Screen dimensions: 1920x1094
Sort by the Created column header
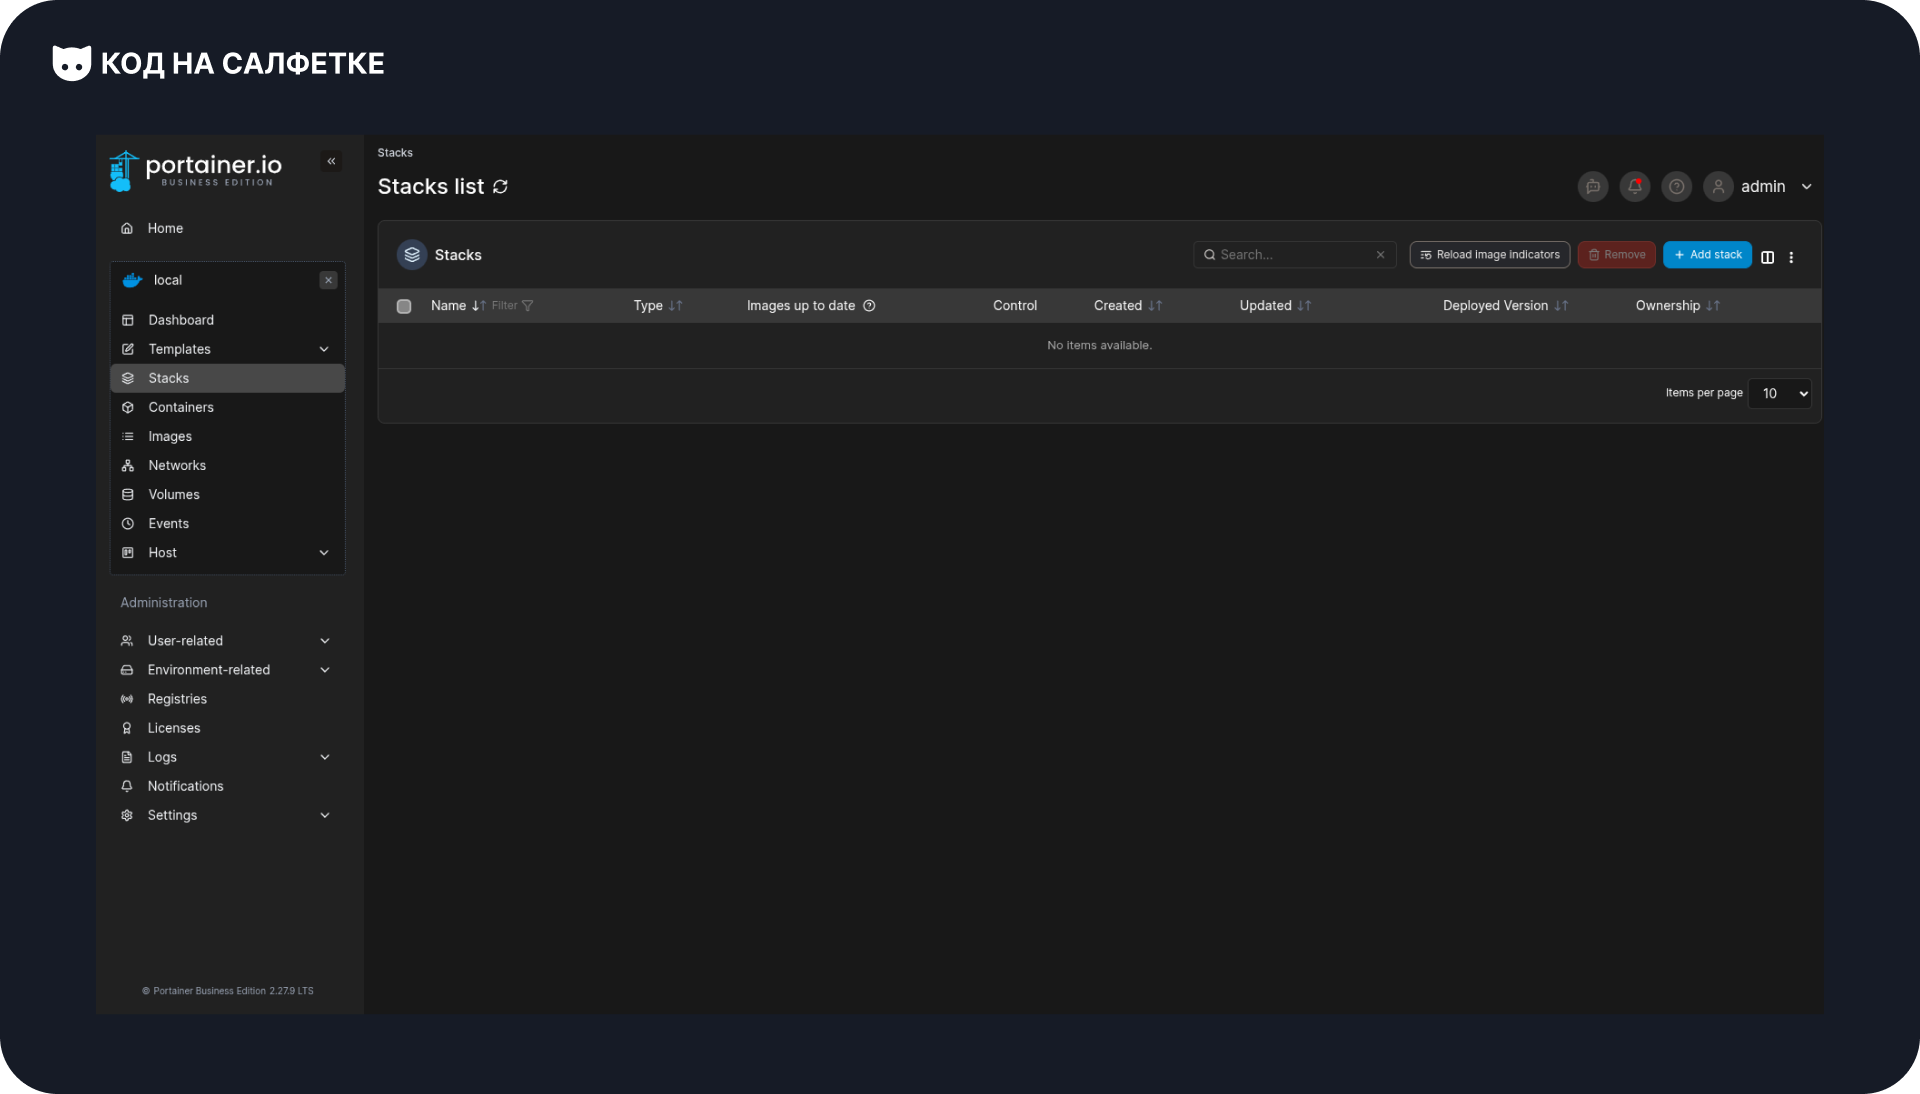(1128, 306)
